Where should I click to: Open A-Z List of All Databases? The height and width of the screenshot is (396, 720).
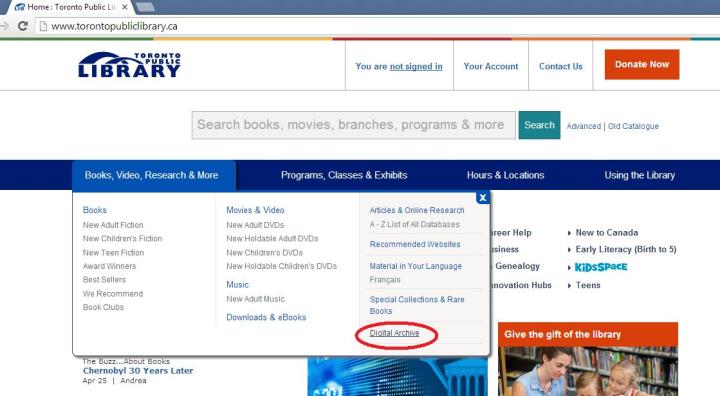[x=415, y=225]
